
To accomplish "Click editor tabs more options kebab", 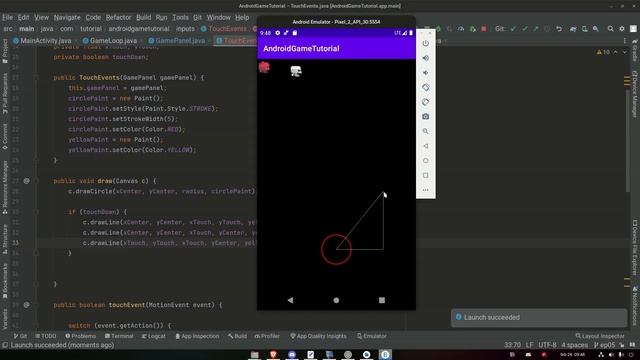I will tap(624, 41).
